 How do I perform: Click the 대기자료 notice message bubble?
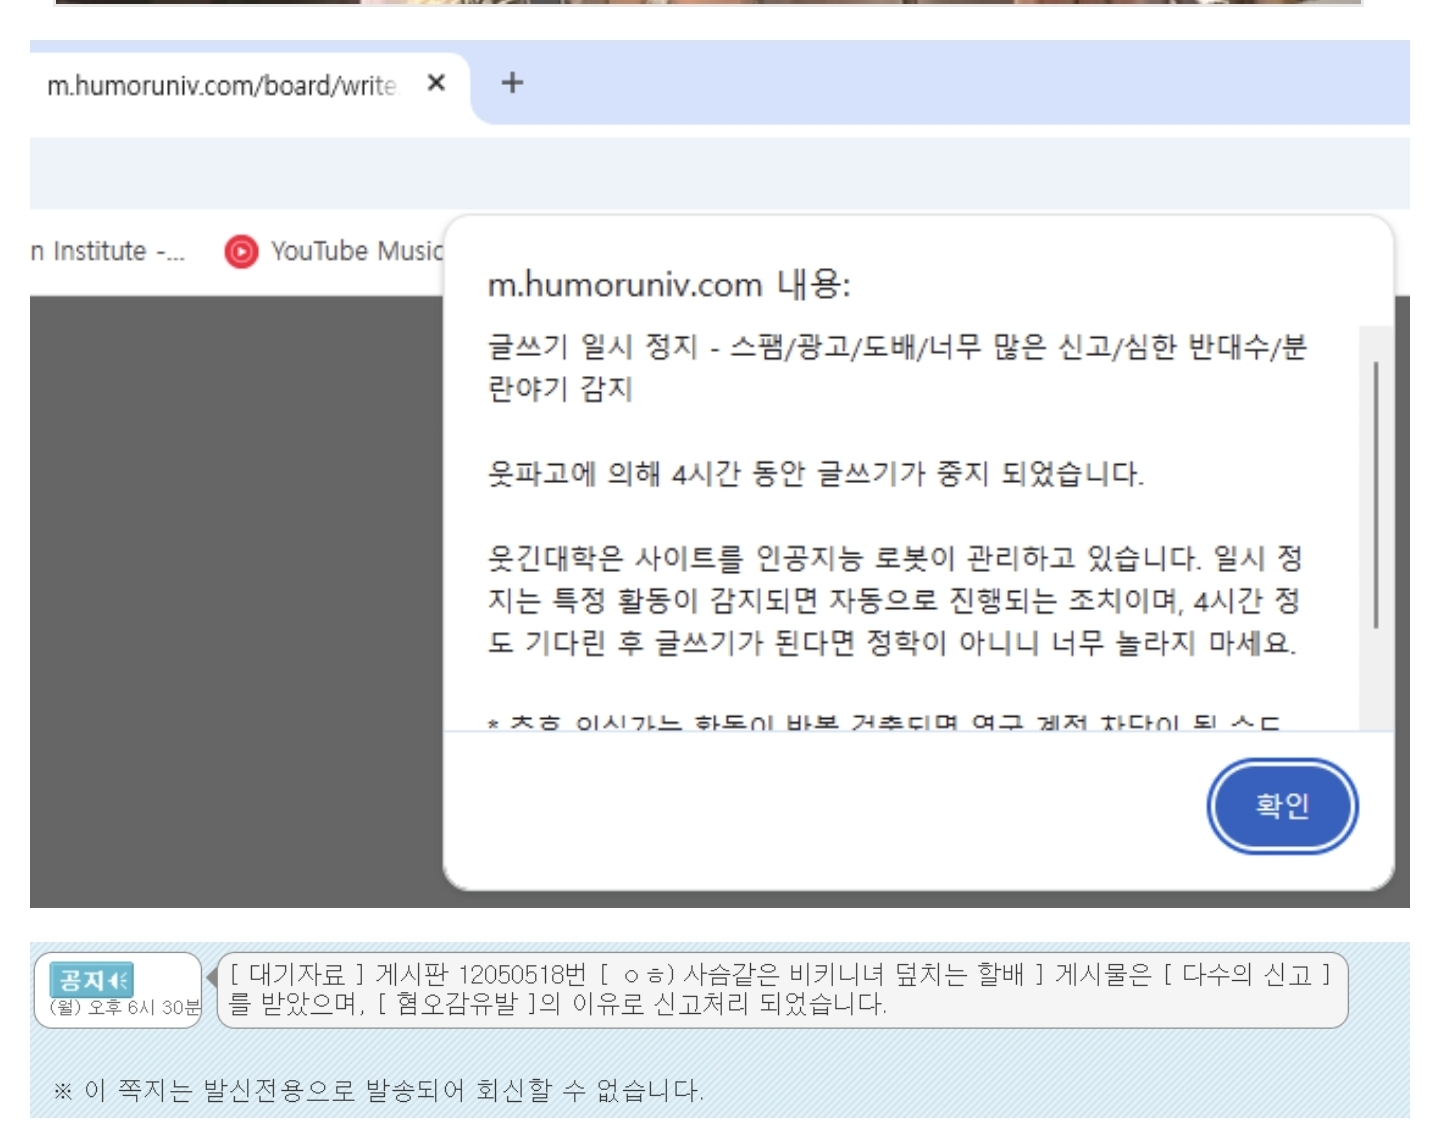pos(780,989)
